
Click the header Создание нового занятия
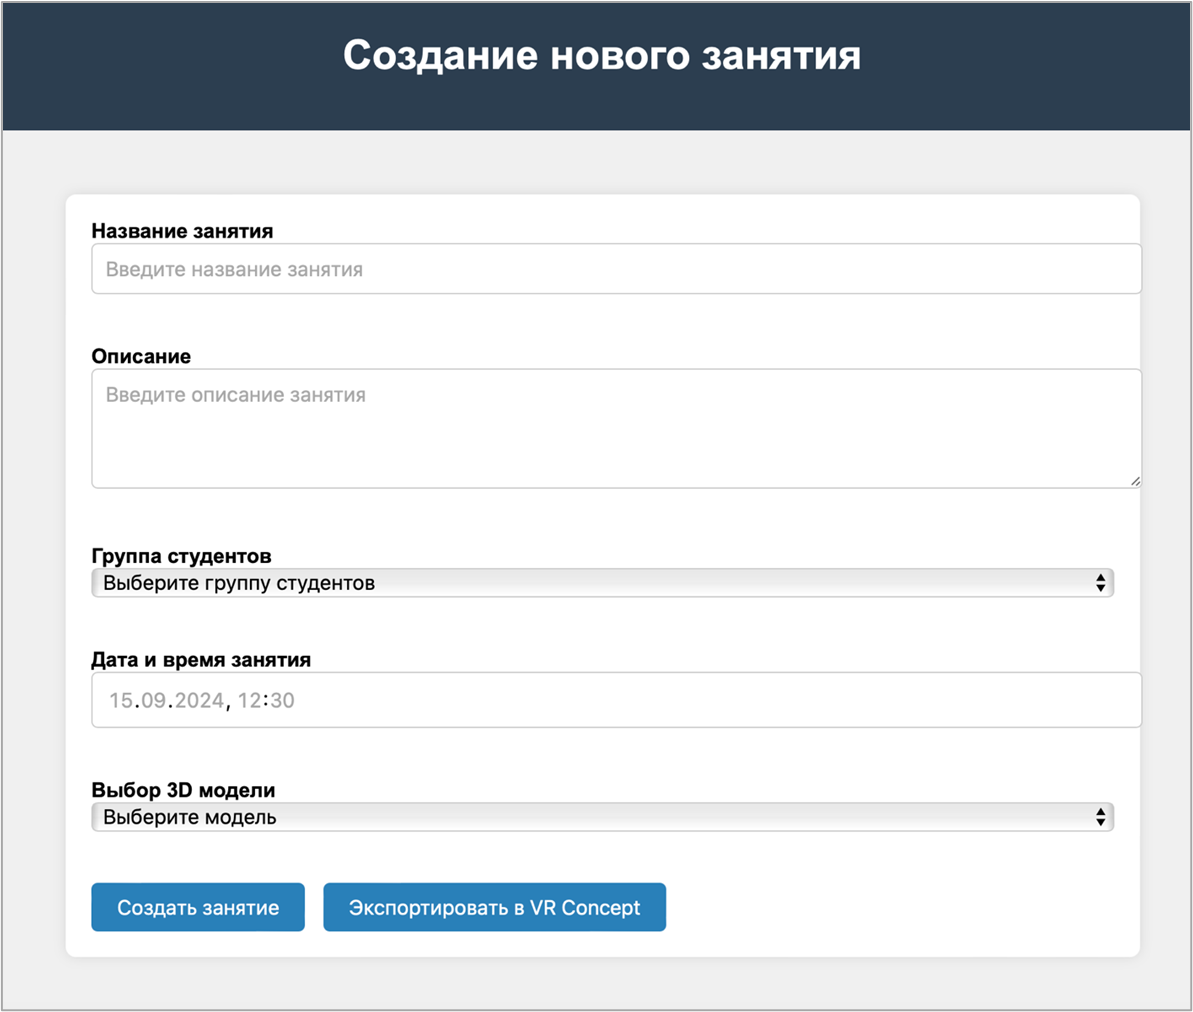coord(601,55)
